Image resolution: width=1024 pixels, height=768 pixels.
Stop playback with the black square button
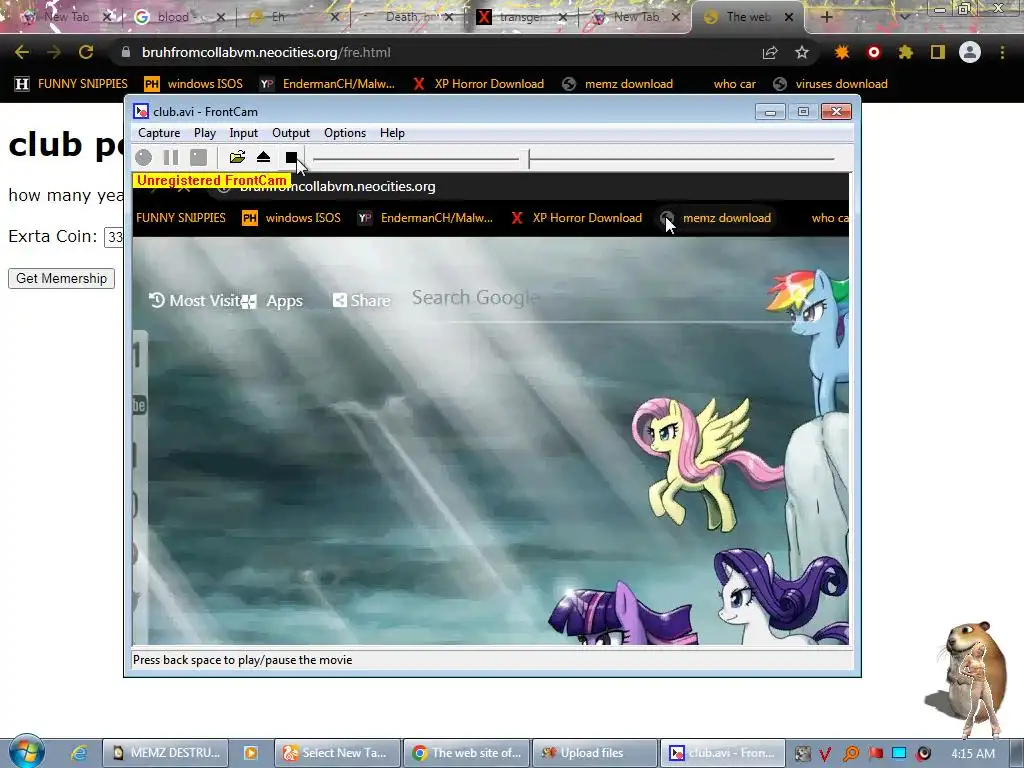[x=291, y=157]
